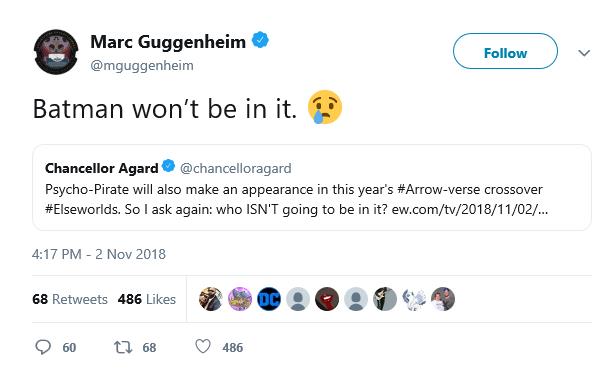This screenshot has height=381, width=613.
Task: Follow Marc Guggenheim
Action: click(x=505, y=51)
